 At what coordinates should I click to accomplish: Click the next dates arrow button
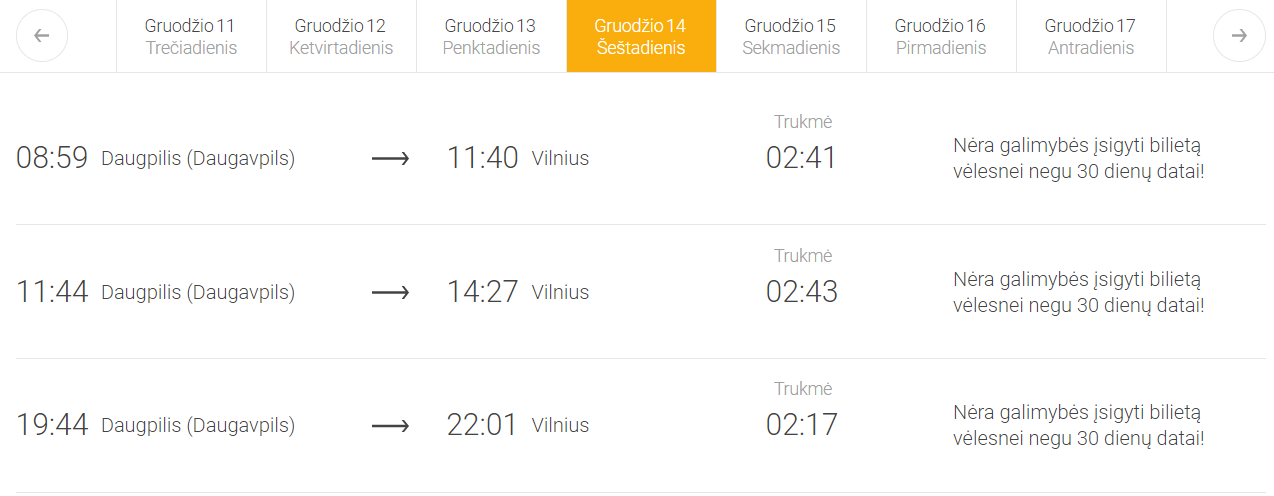pos(1238,36)
